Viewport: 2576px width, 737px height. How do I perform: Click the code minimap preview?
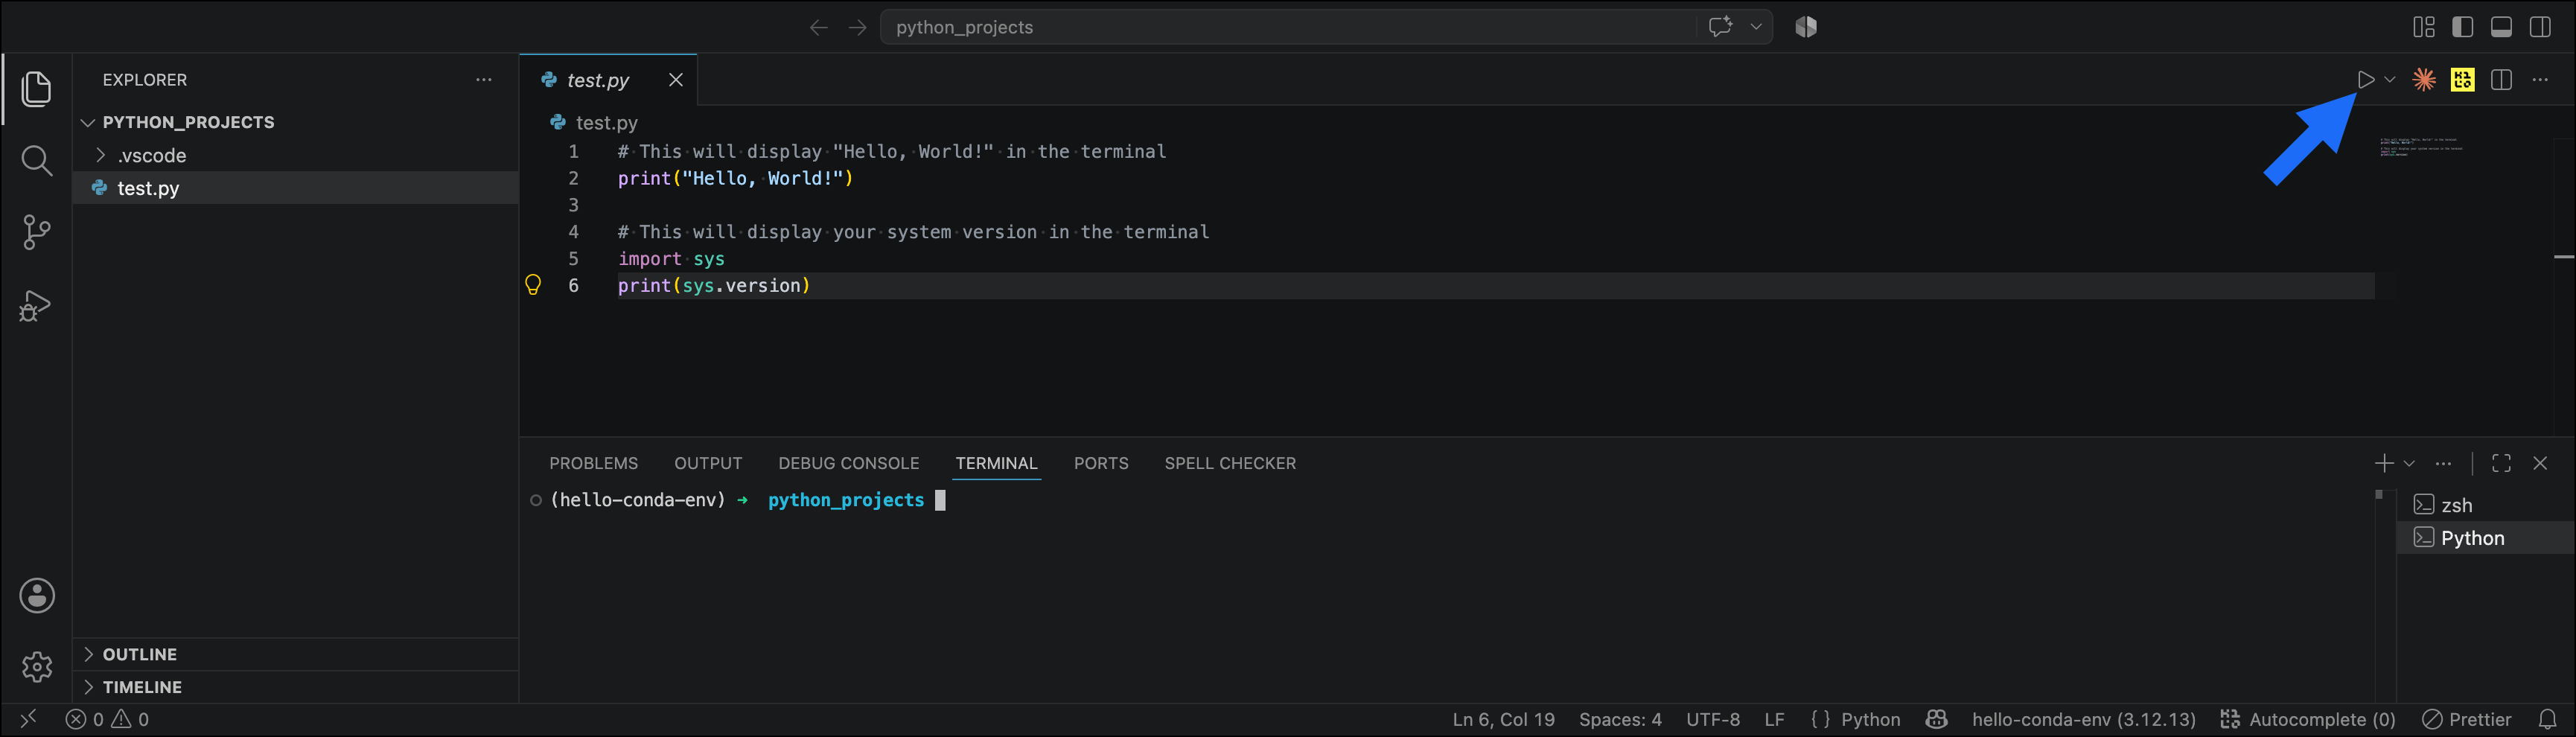(x=2420, y=147)
